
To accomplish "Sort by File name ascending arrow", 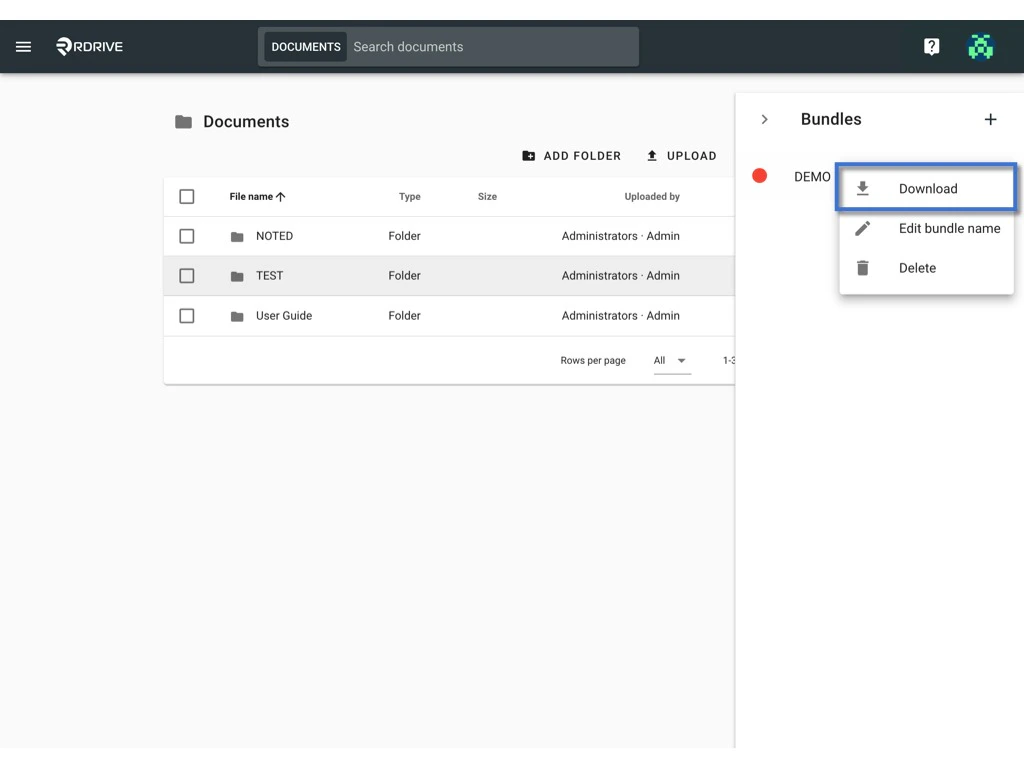I will tap(280, 197).
